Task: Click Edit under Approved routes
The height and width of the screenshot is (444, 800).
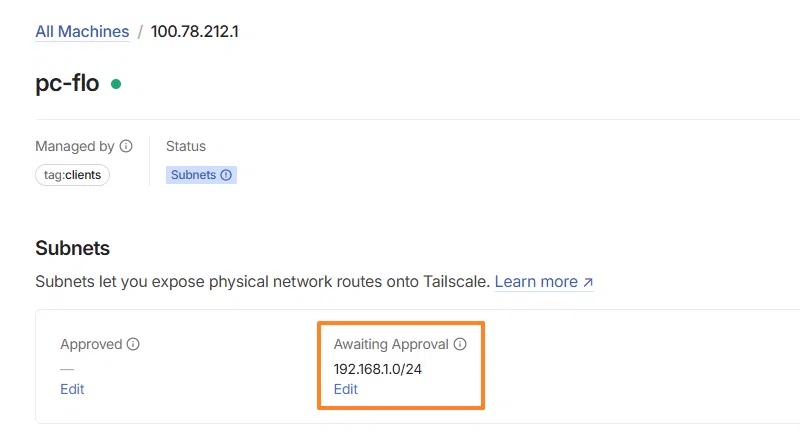Action: click(x=72, y=389)
